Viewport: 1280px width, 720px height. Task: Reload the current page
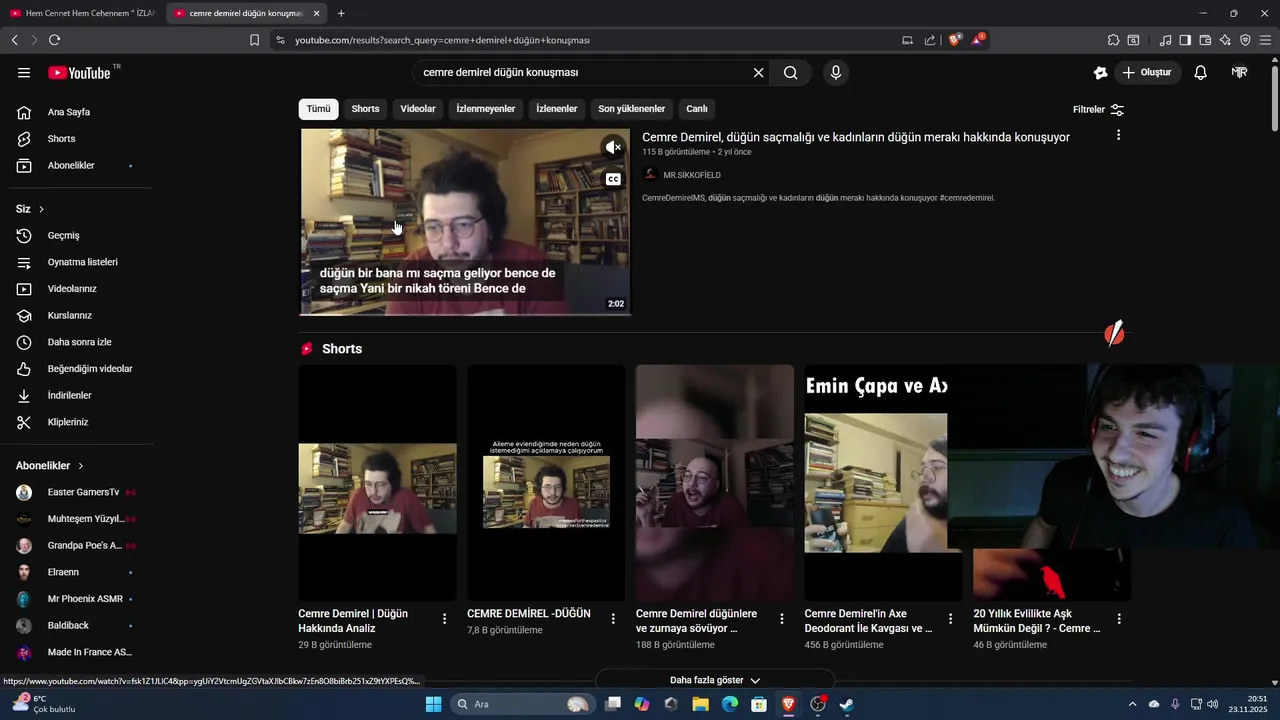point(54,40)
